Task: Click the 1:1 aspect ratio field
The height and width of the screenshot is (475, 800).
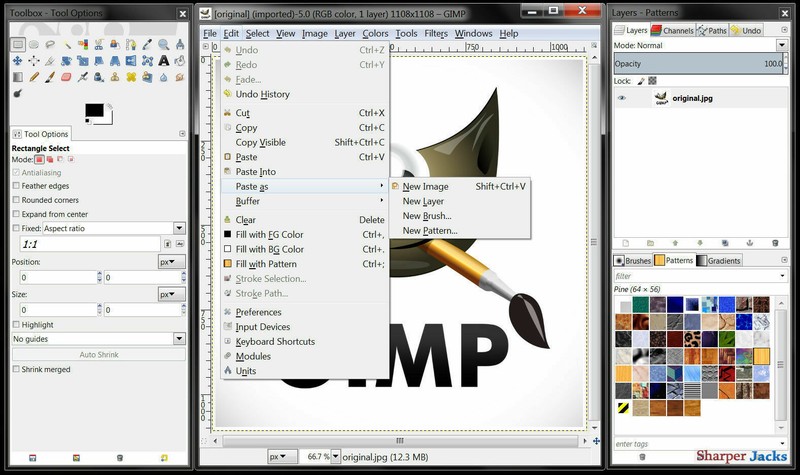Action: click(x=90, y=244)
